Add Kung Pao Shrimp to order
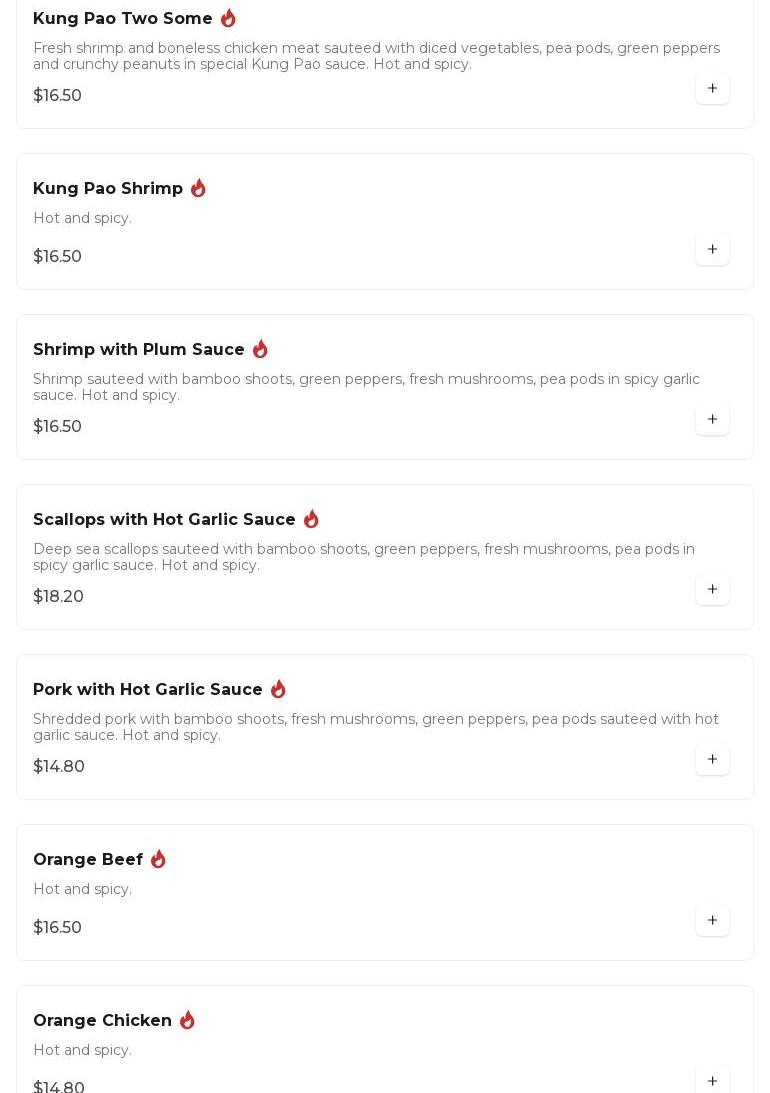Image resolution: width=770 pixels, height=1093 pixels. (712, 250)
